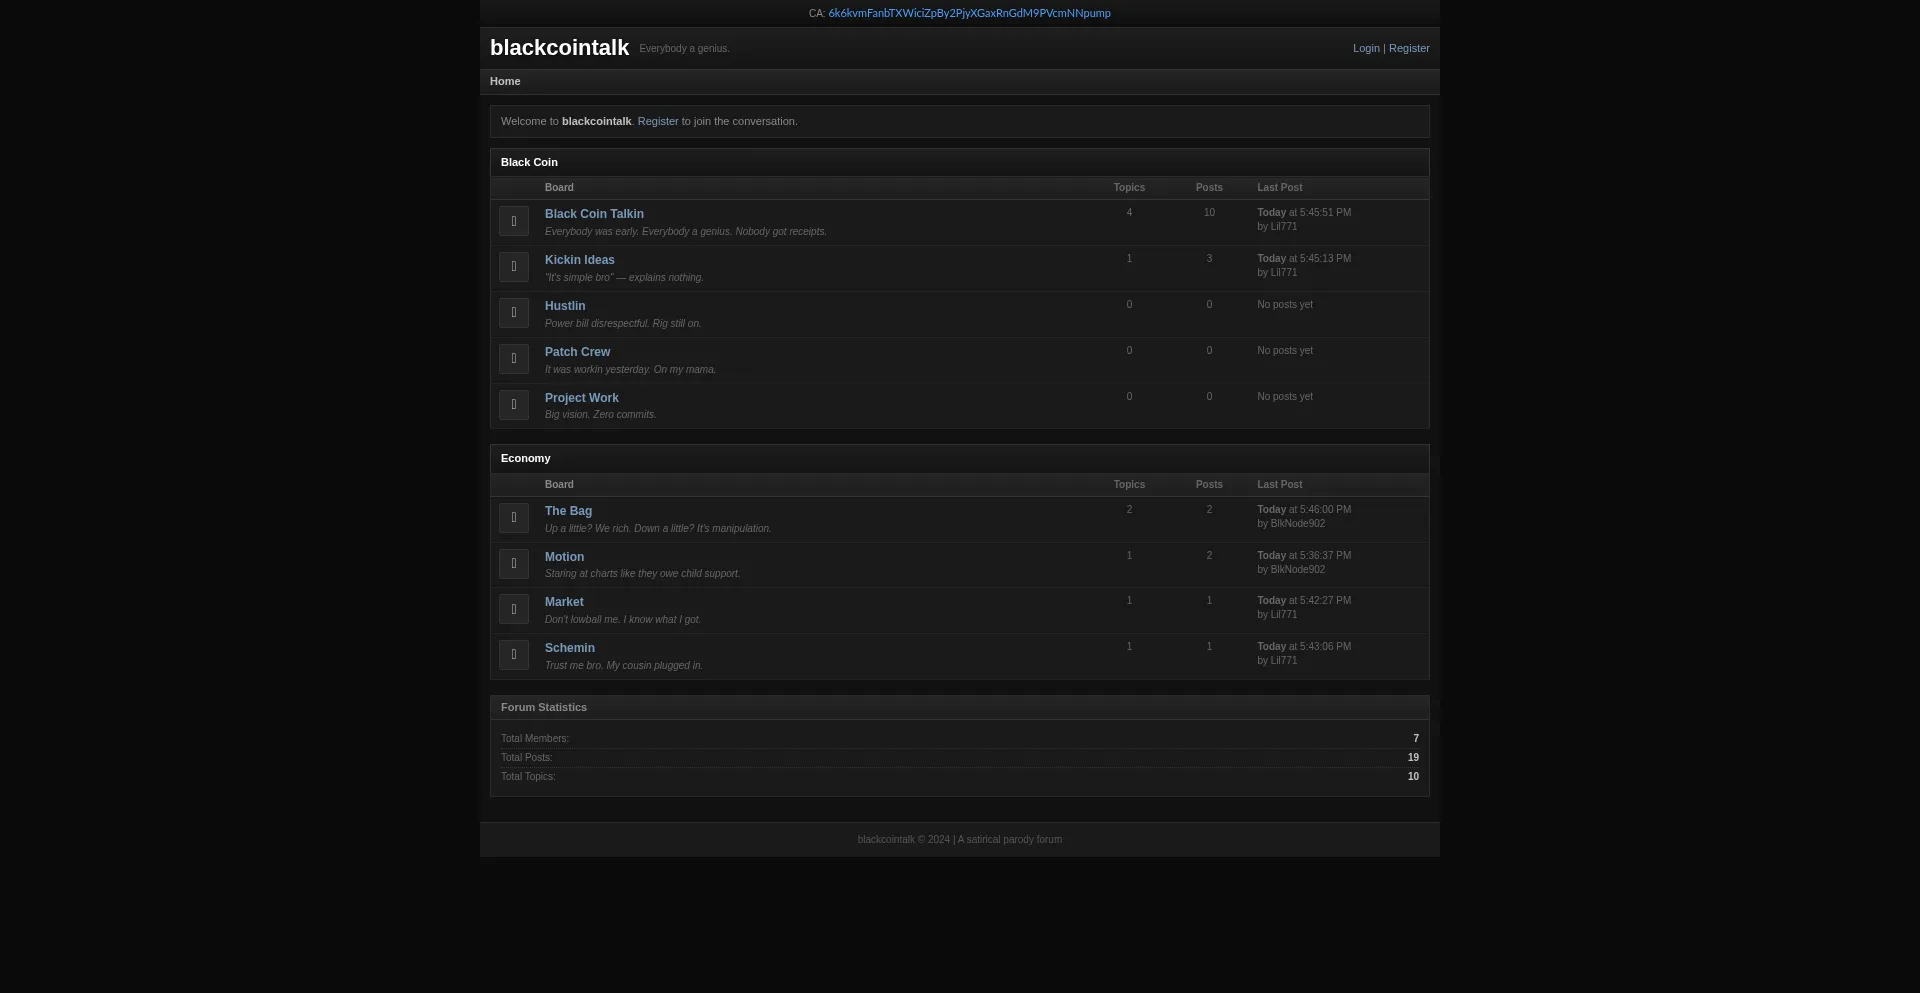The width and height of the screenshot is (1920, 993).
Task: Click the board icon beside Black Coin Talkin
Action: click(x=513, y=221)
